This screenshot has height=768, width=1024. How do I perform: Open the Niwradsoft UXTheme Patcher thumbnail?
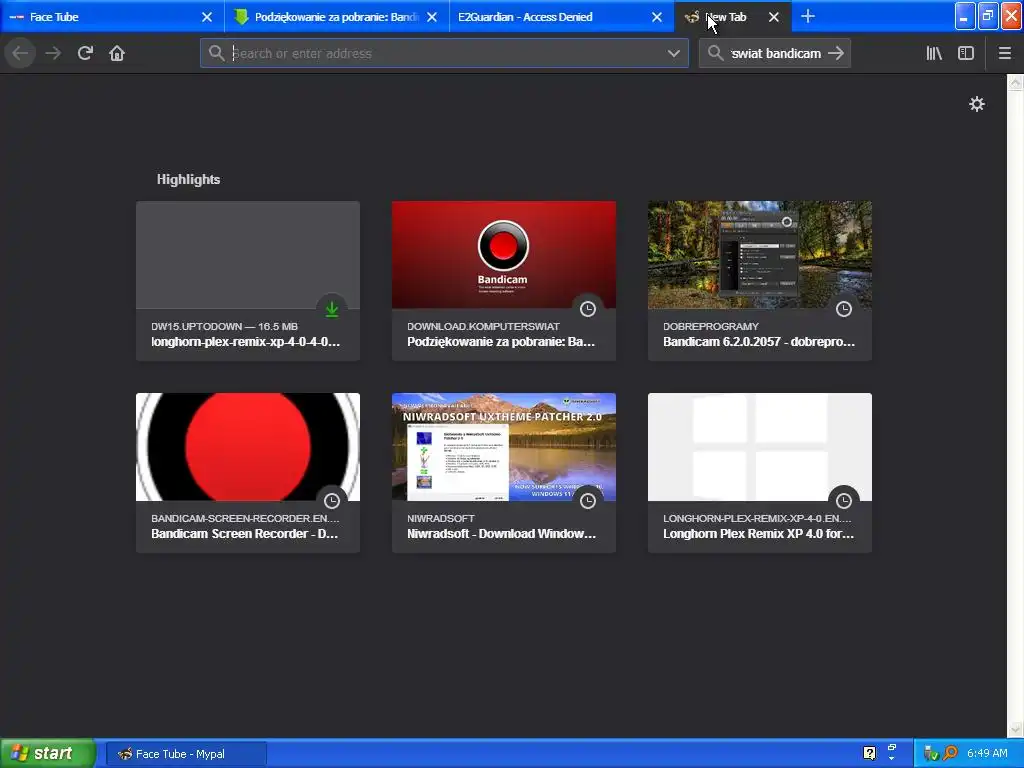point(504,447)
